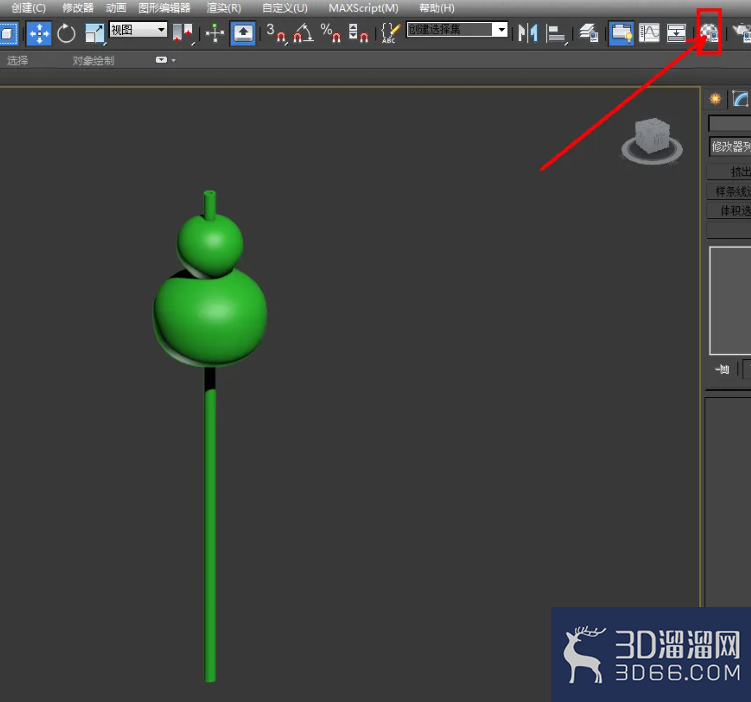Image resolution: width=751 pixels, height=702 pixels.
Task: Switch to the Modify command panel tab
Action: tap(740, 99)
